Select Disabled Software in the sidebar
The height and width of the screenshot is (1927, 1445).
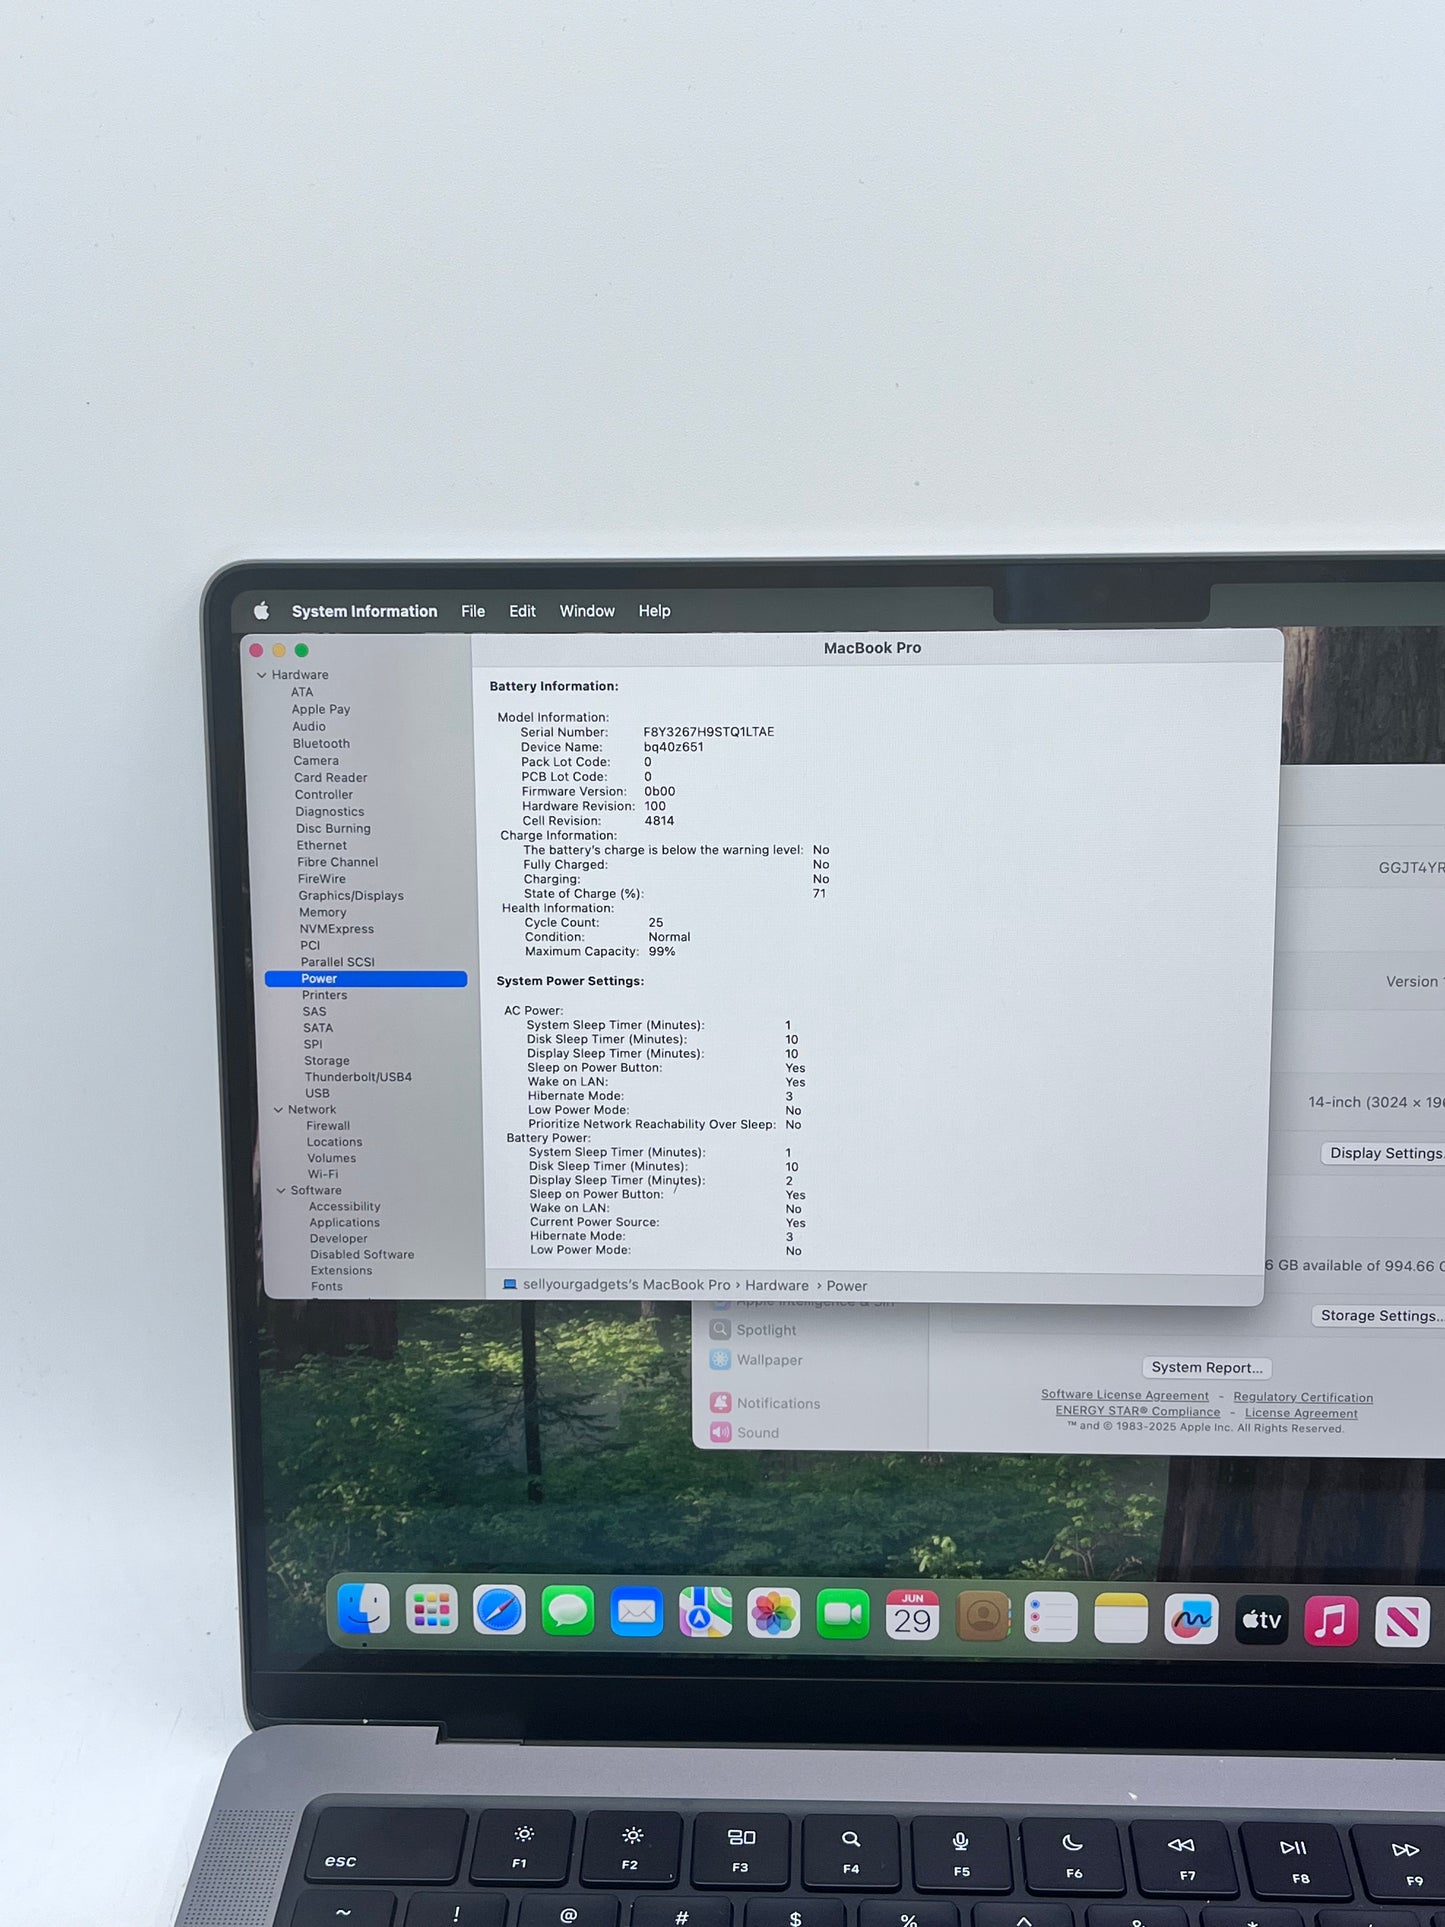362,1255
